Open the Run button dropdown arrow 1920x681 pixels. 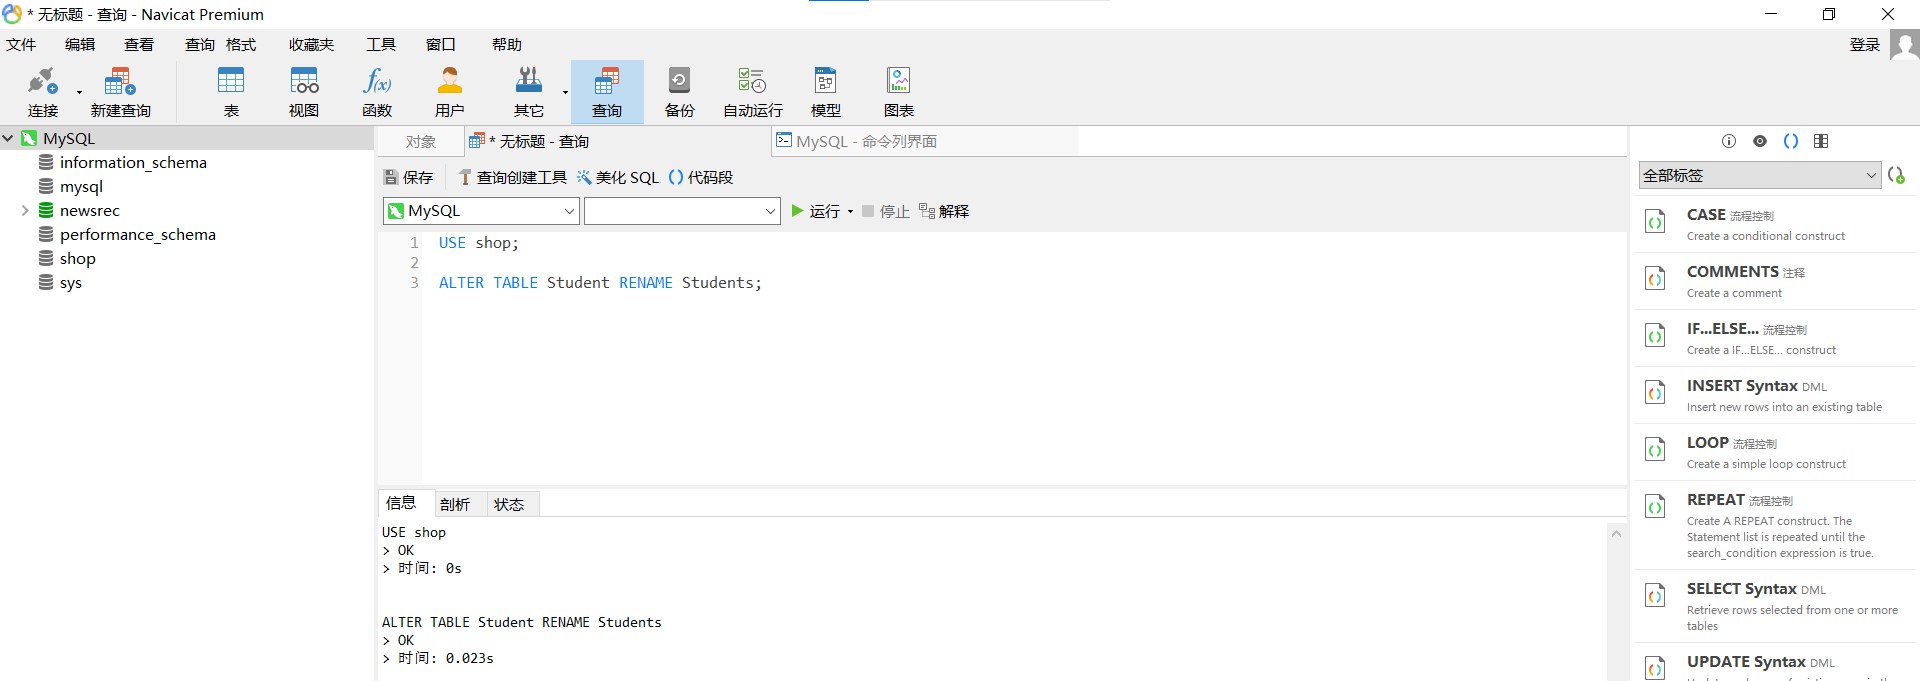(x=851, y=211)
